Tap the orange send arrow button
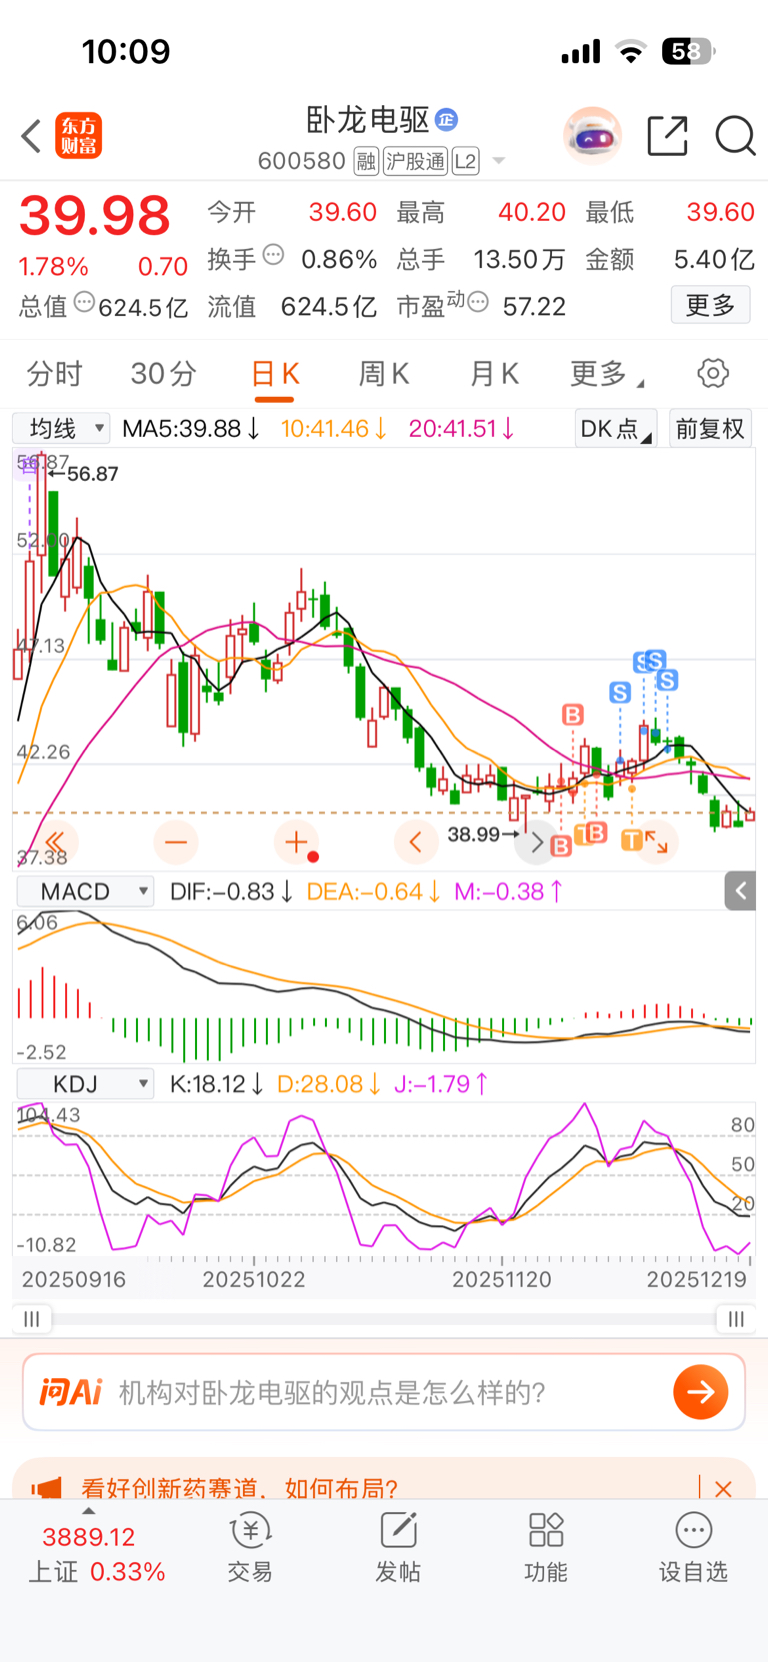The height and width of the screenshot is (1663, 768). (x=700, y=1392)
